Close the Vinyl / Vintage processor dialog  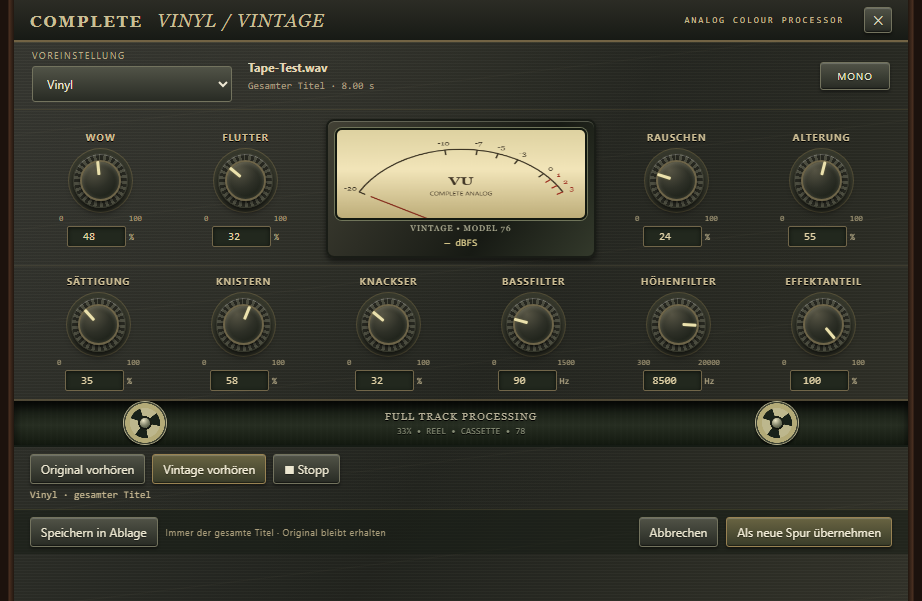(877, 21)
